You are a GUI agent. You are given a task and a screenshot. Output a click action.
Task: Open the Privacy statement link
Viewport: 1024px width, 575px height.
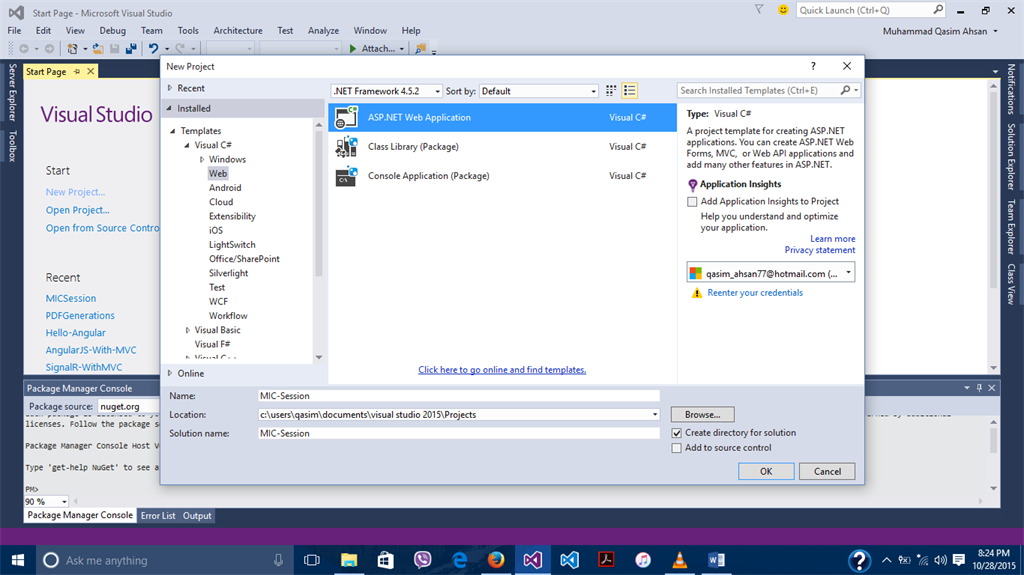(820, 250)
